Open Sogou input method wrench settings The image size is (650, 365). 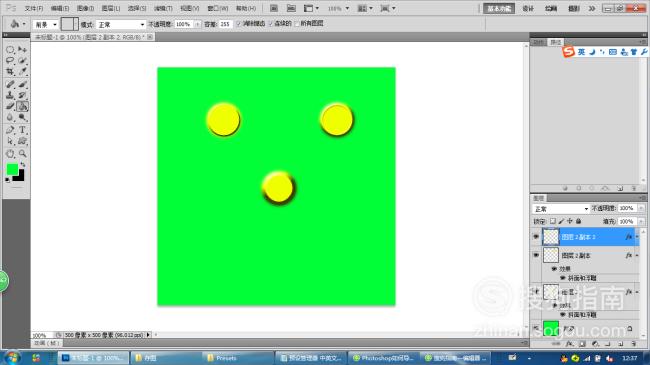[644, 52]
